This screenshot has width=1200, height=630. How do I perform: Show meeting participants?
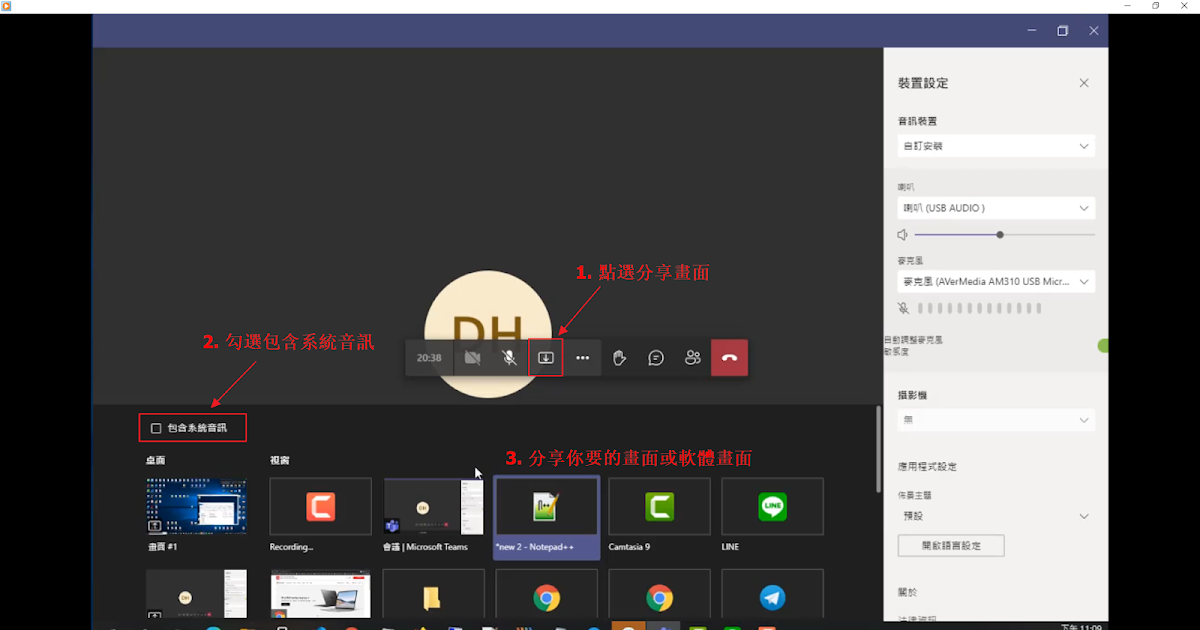pyautogui.click(x=692, y=358)
